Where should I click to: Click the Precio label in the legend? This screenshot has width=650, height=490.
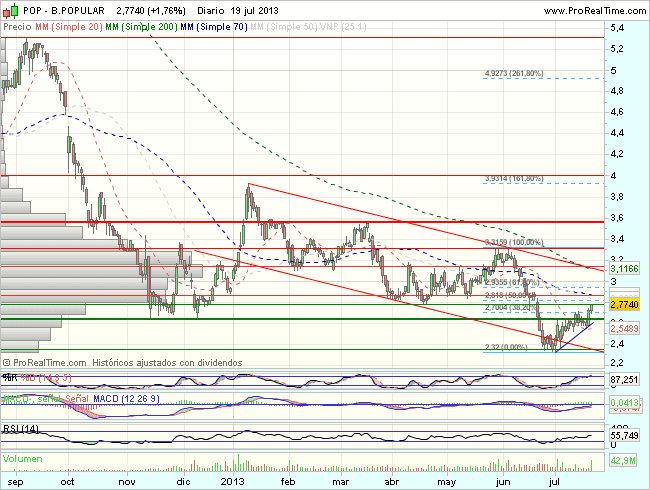[x=18, y=28]
